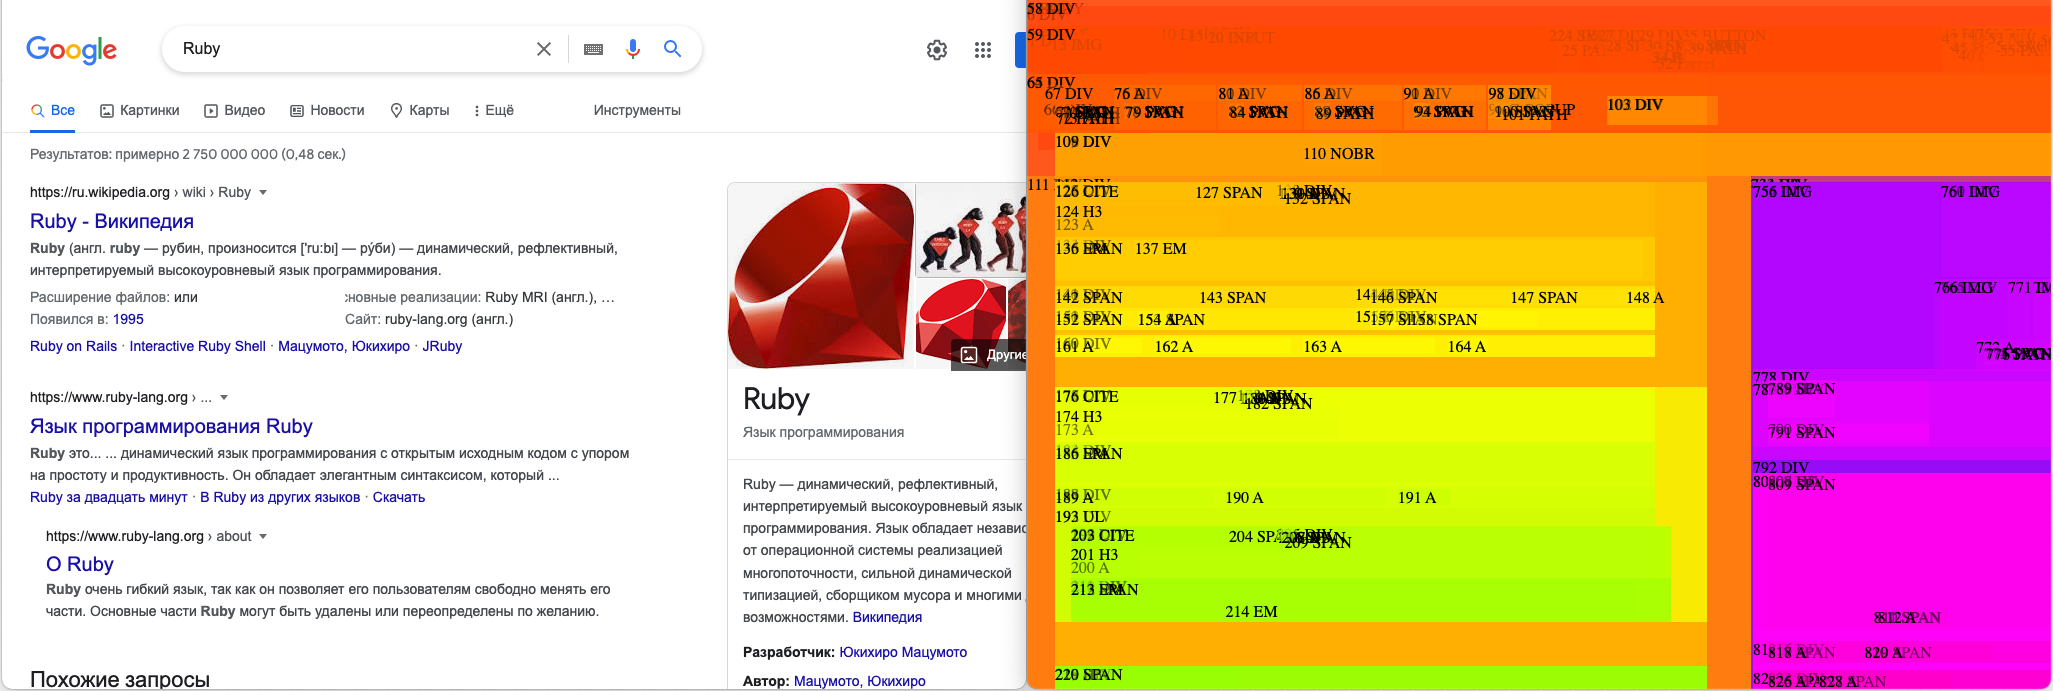Open Юкихиро Мацумото developer link
The width and height of the screenshot is (2053, 691).
[903, 652]
